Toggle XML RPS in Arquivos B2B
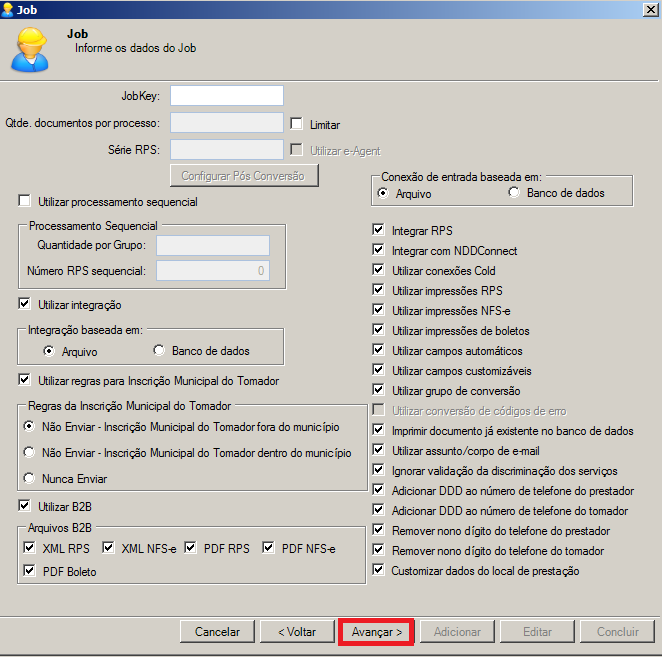The image size is (662, 657). click(x=29, y=548)
